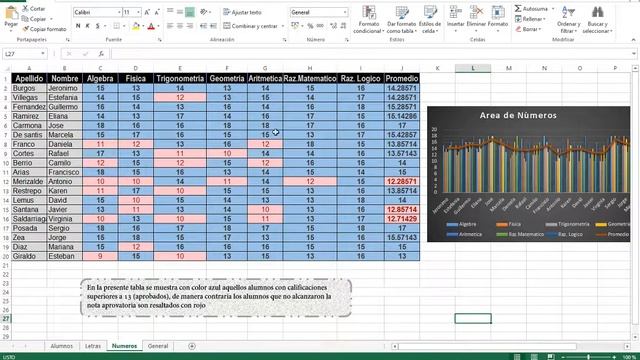The height and width of the screenshot is (360, 640).
Task: Open Formato condicional menu
Action: click(369, 20)
